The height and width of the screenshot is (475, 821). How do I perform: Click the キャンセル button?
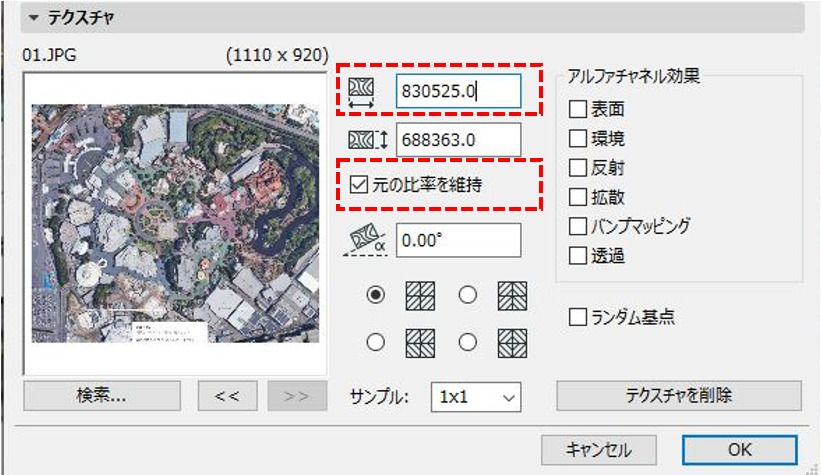coord(598,450)
